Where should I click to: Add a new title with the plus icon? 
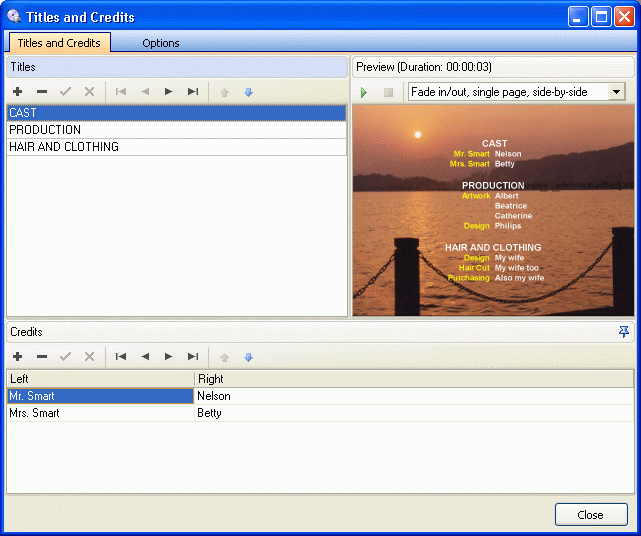[18, 92]
